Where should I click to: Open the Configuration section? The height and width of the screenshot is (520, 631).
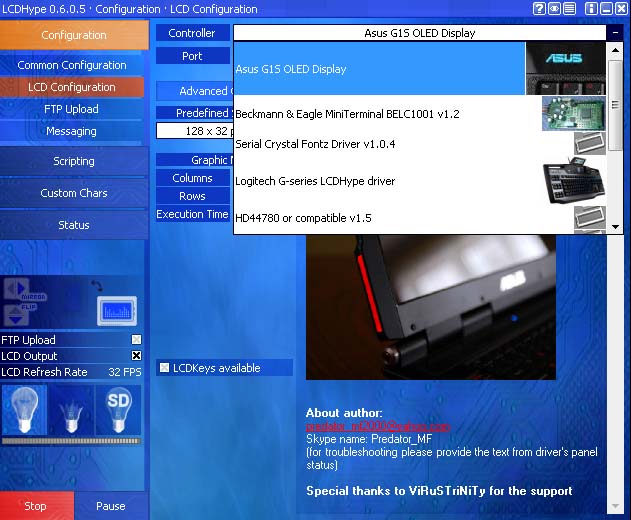click(x=74, y=35)
